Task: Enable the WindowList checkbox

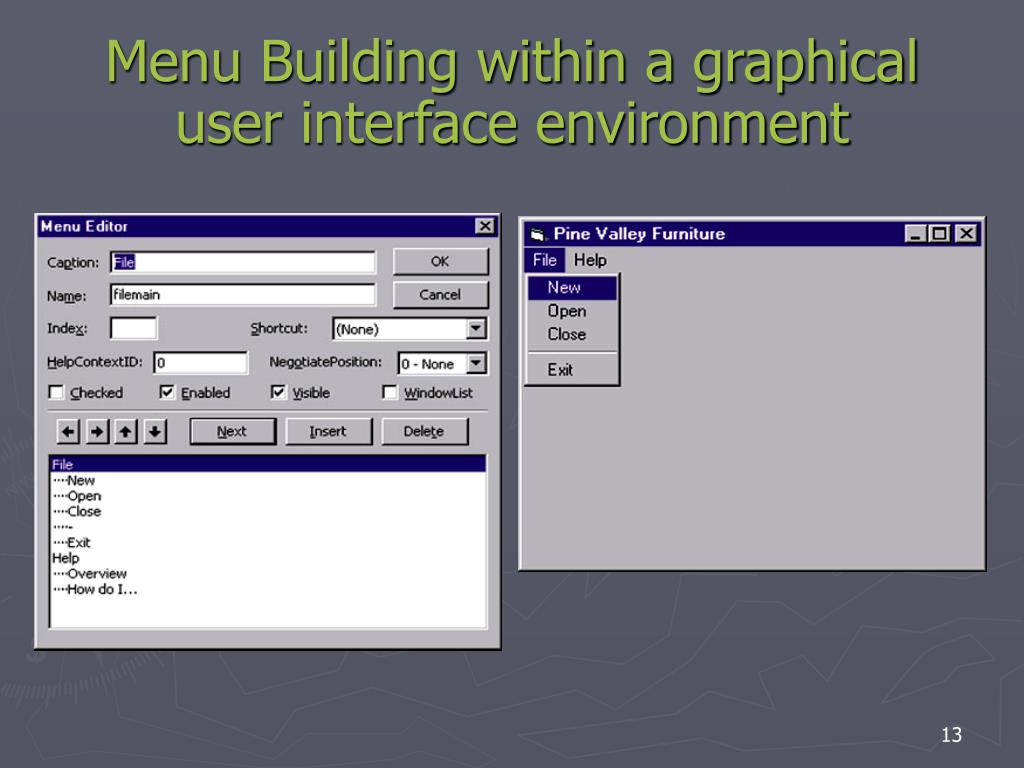Action: point(390,392)
